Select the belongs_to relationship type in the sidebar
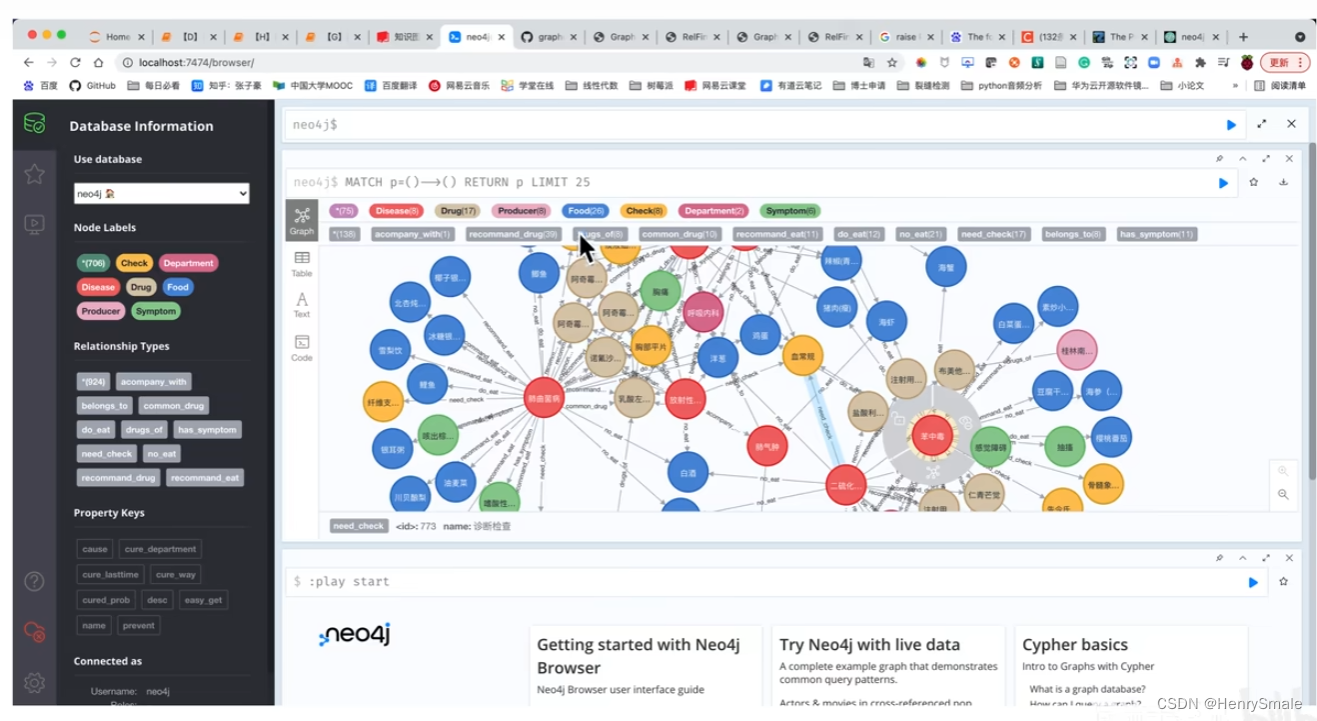The width and height of the screenshot is (1317, 721). point(105,406)
